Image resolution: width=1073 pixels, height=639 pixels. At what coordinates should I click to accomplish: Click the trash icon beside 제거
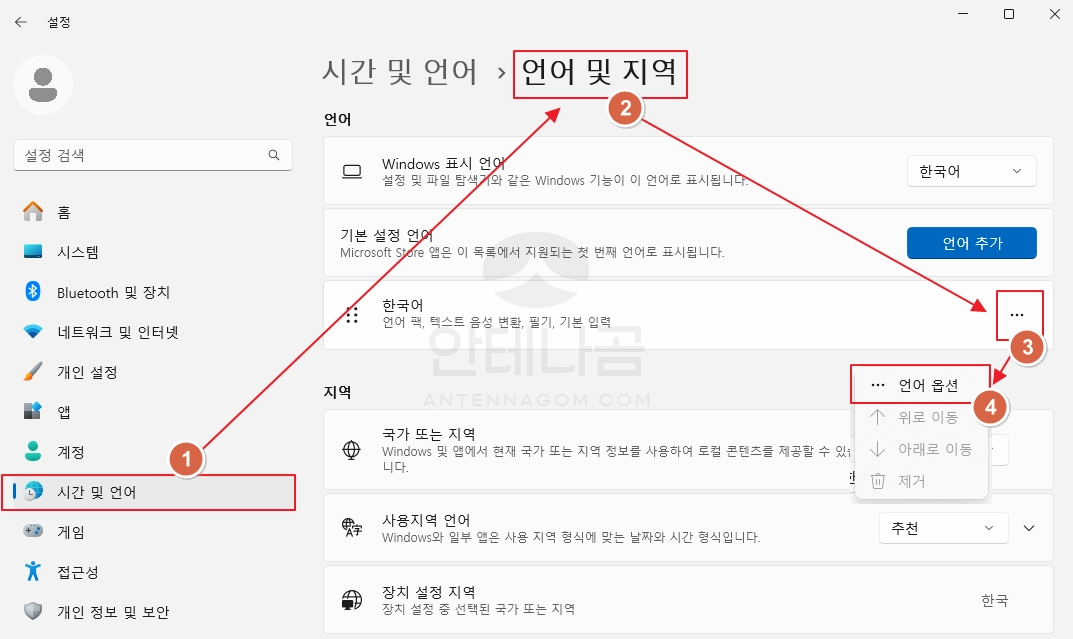(x=877, y=481)
